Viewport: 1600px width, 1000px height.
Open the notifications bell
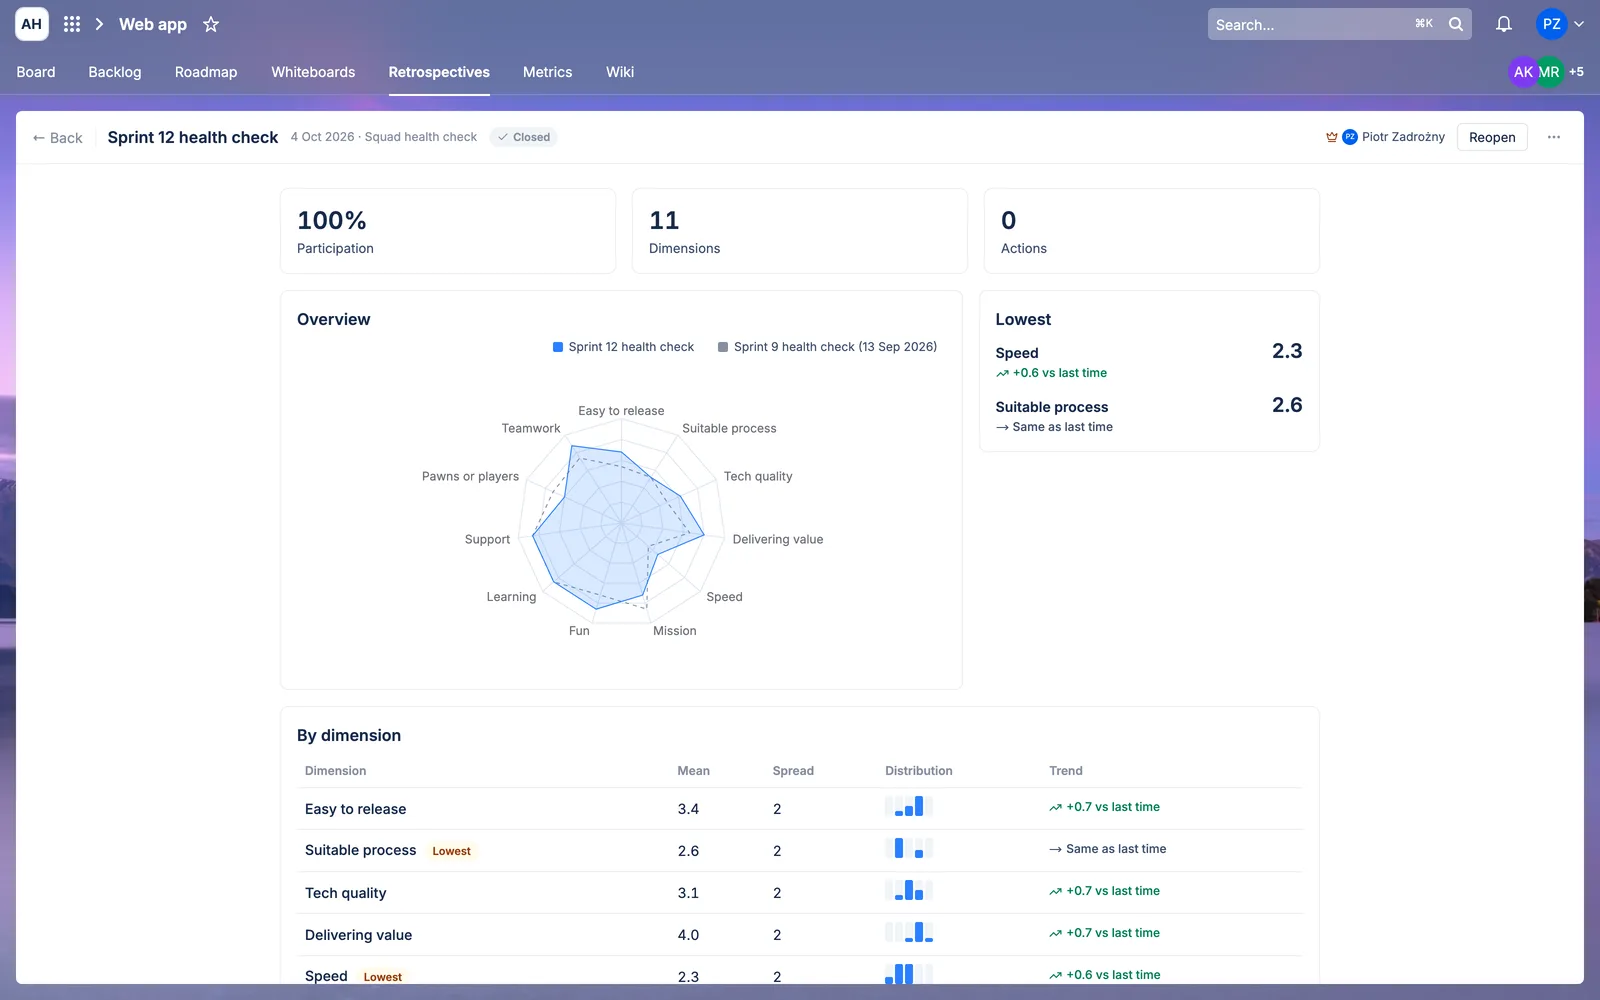coord(1504,24)
